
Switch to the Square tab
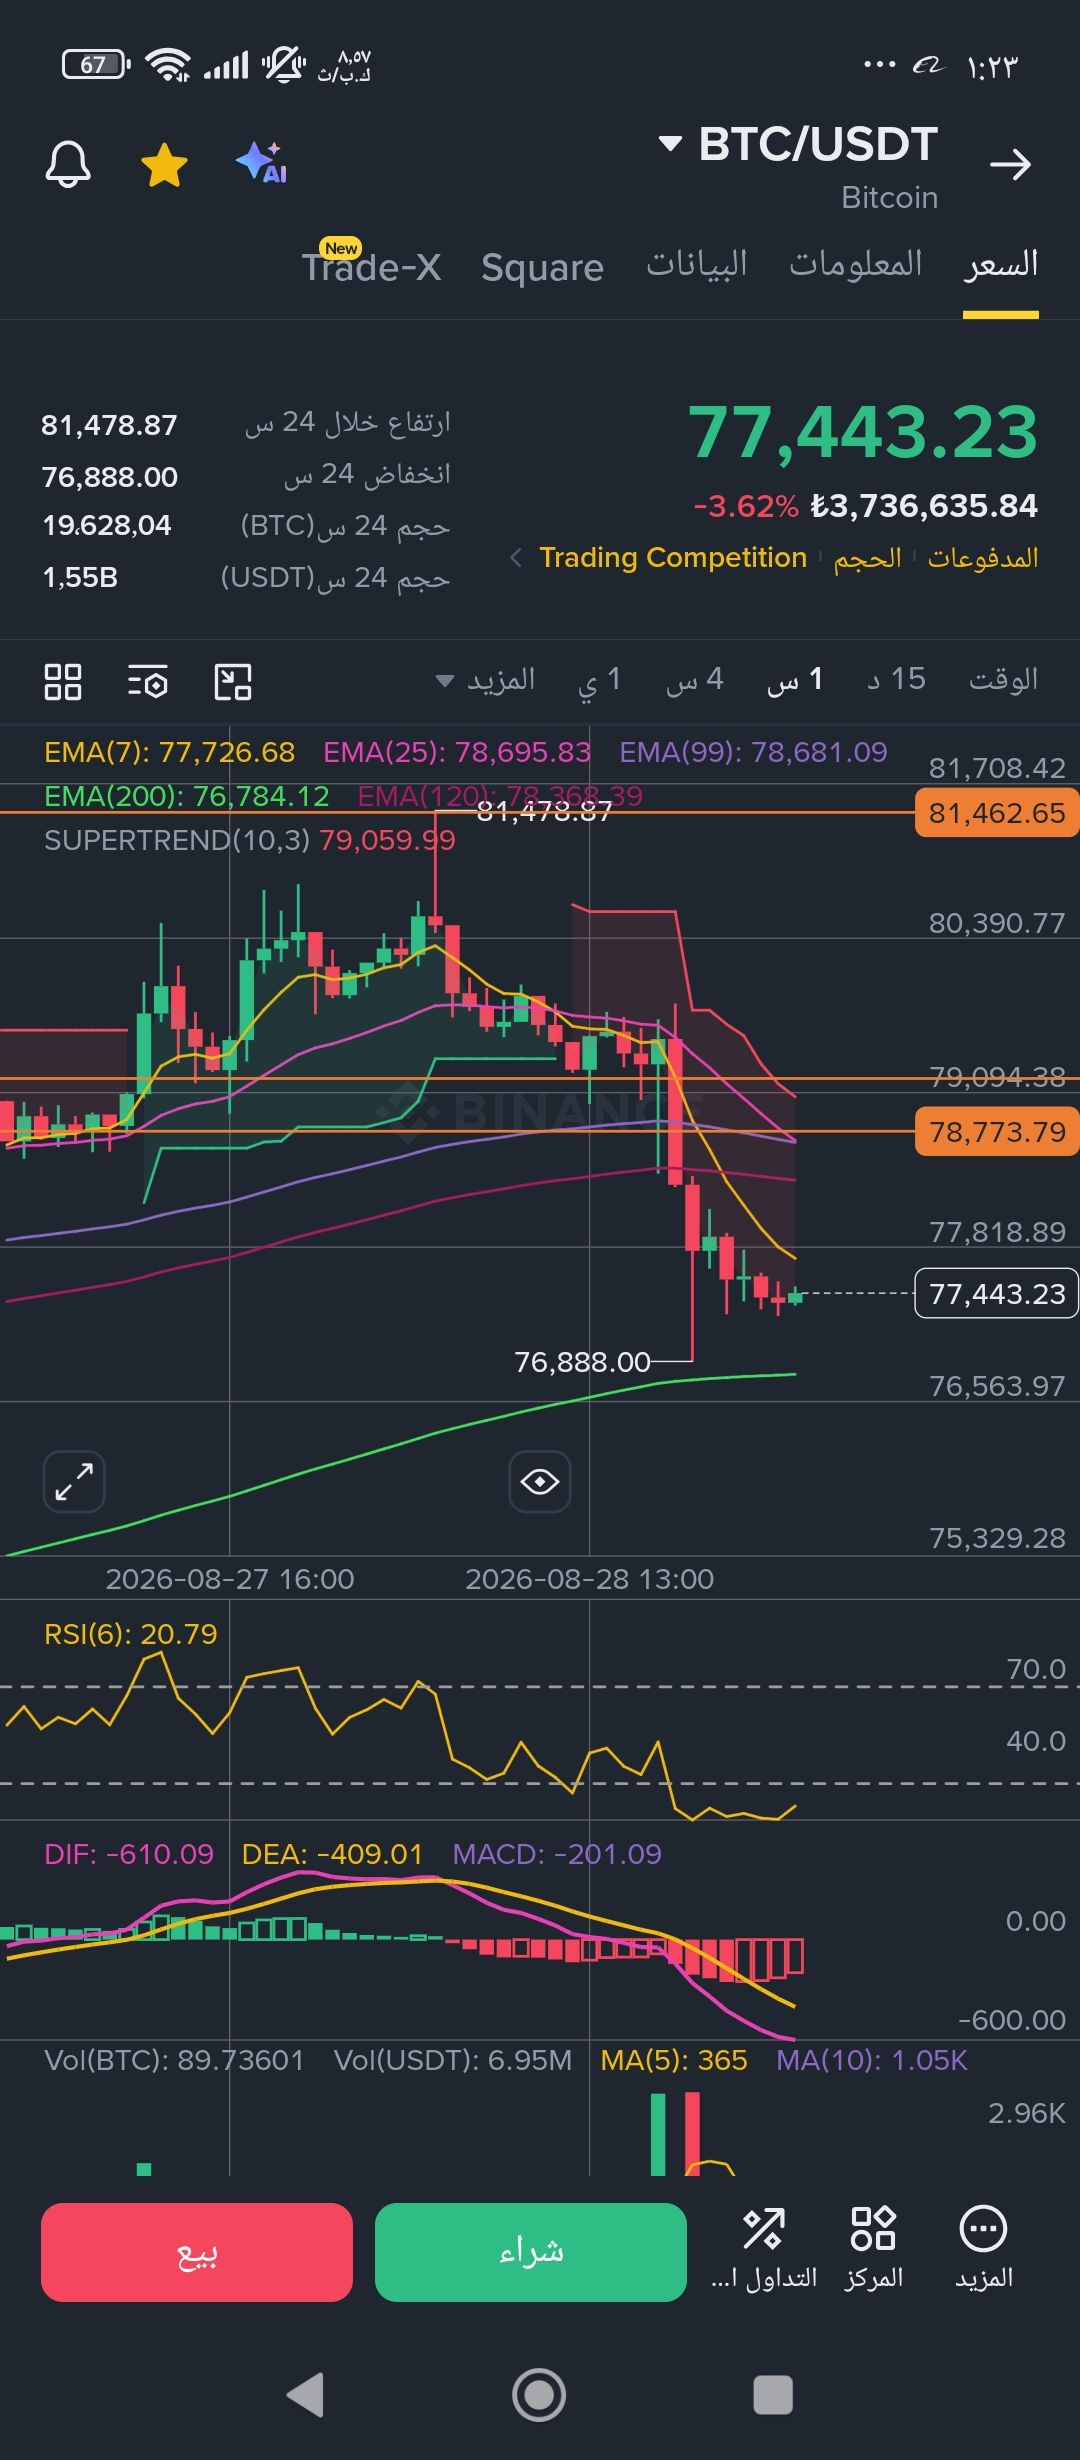542,267
